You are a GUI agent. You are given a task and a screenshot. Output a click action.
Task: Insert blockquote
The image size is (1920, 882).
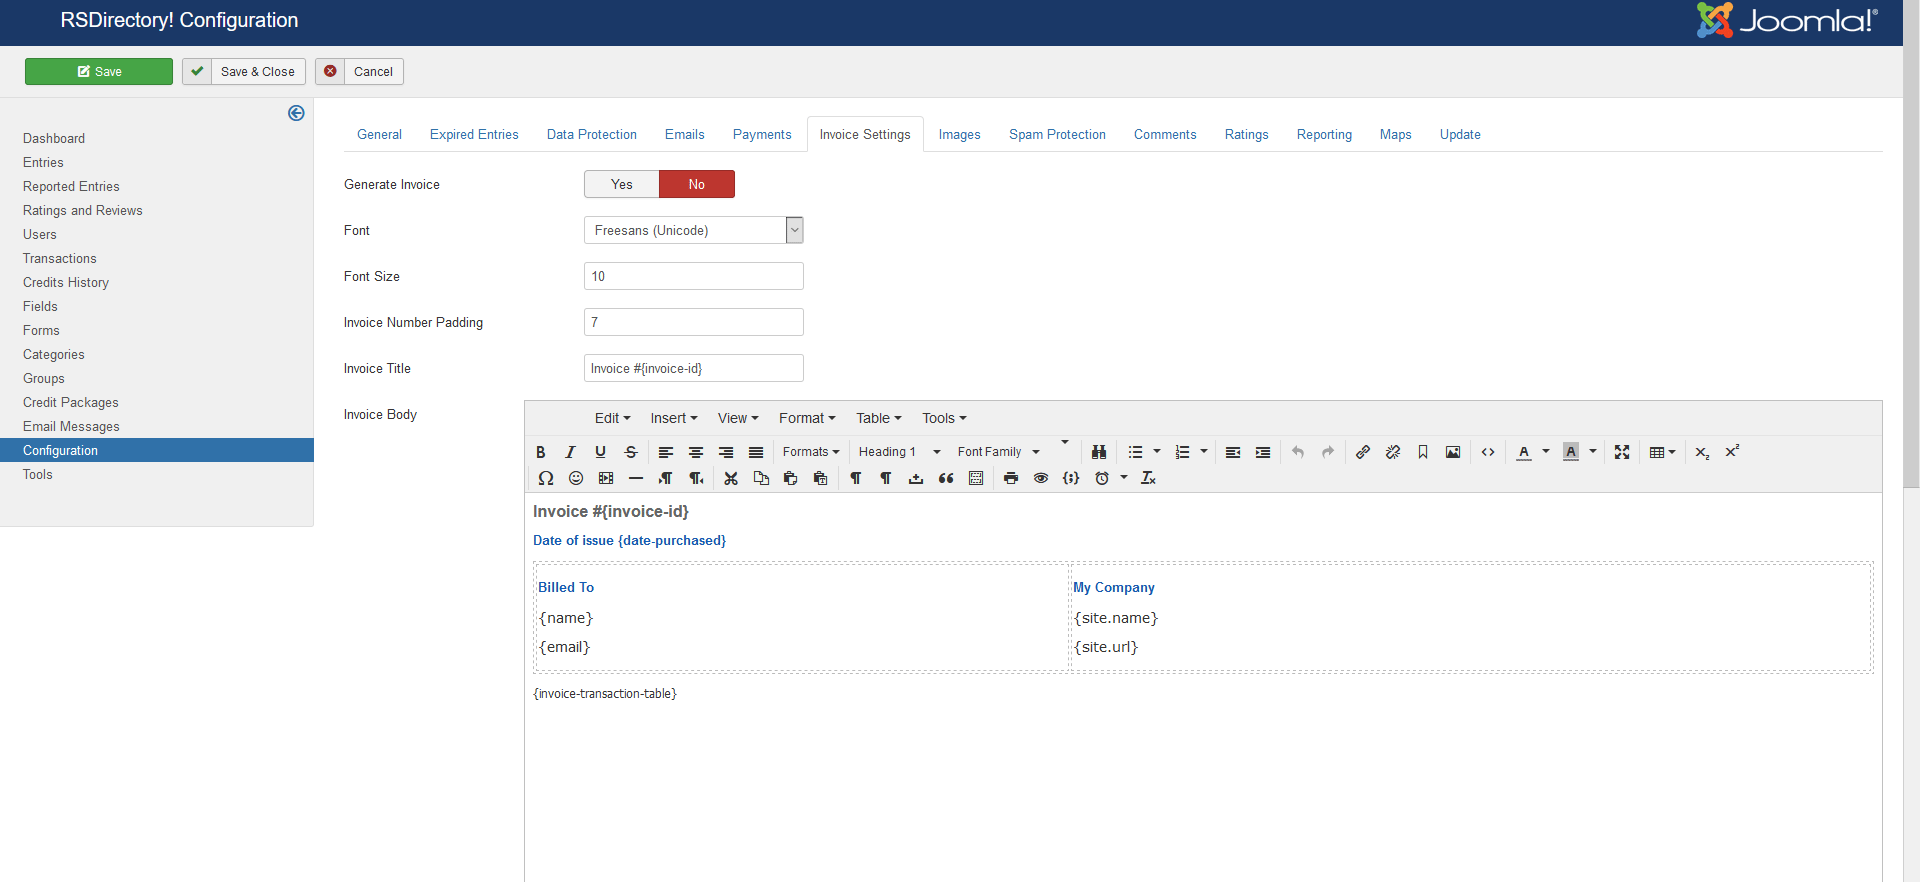(946, 478)
